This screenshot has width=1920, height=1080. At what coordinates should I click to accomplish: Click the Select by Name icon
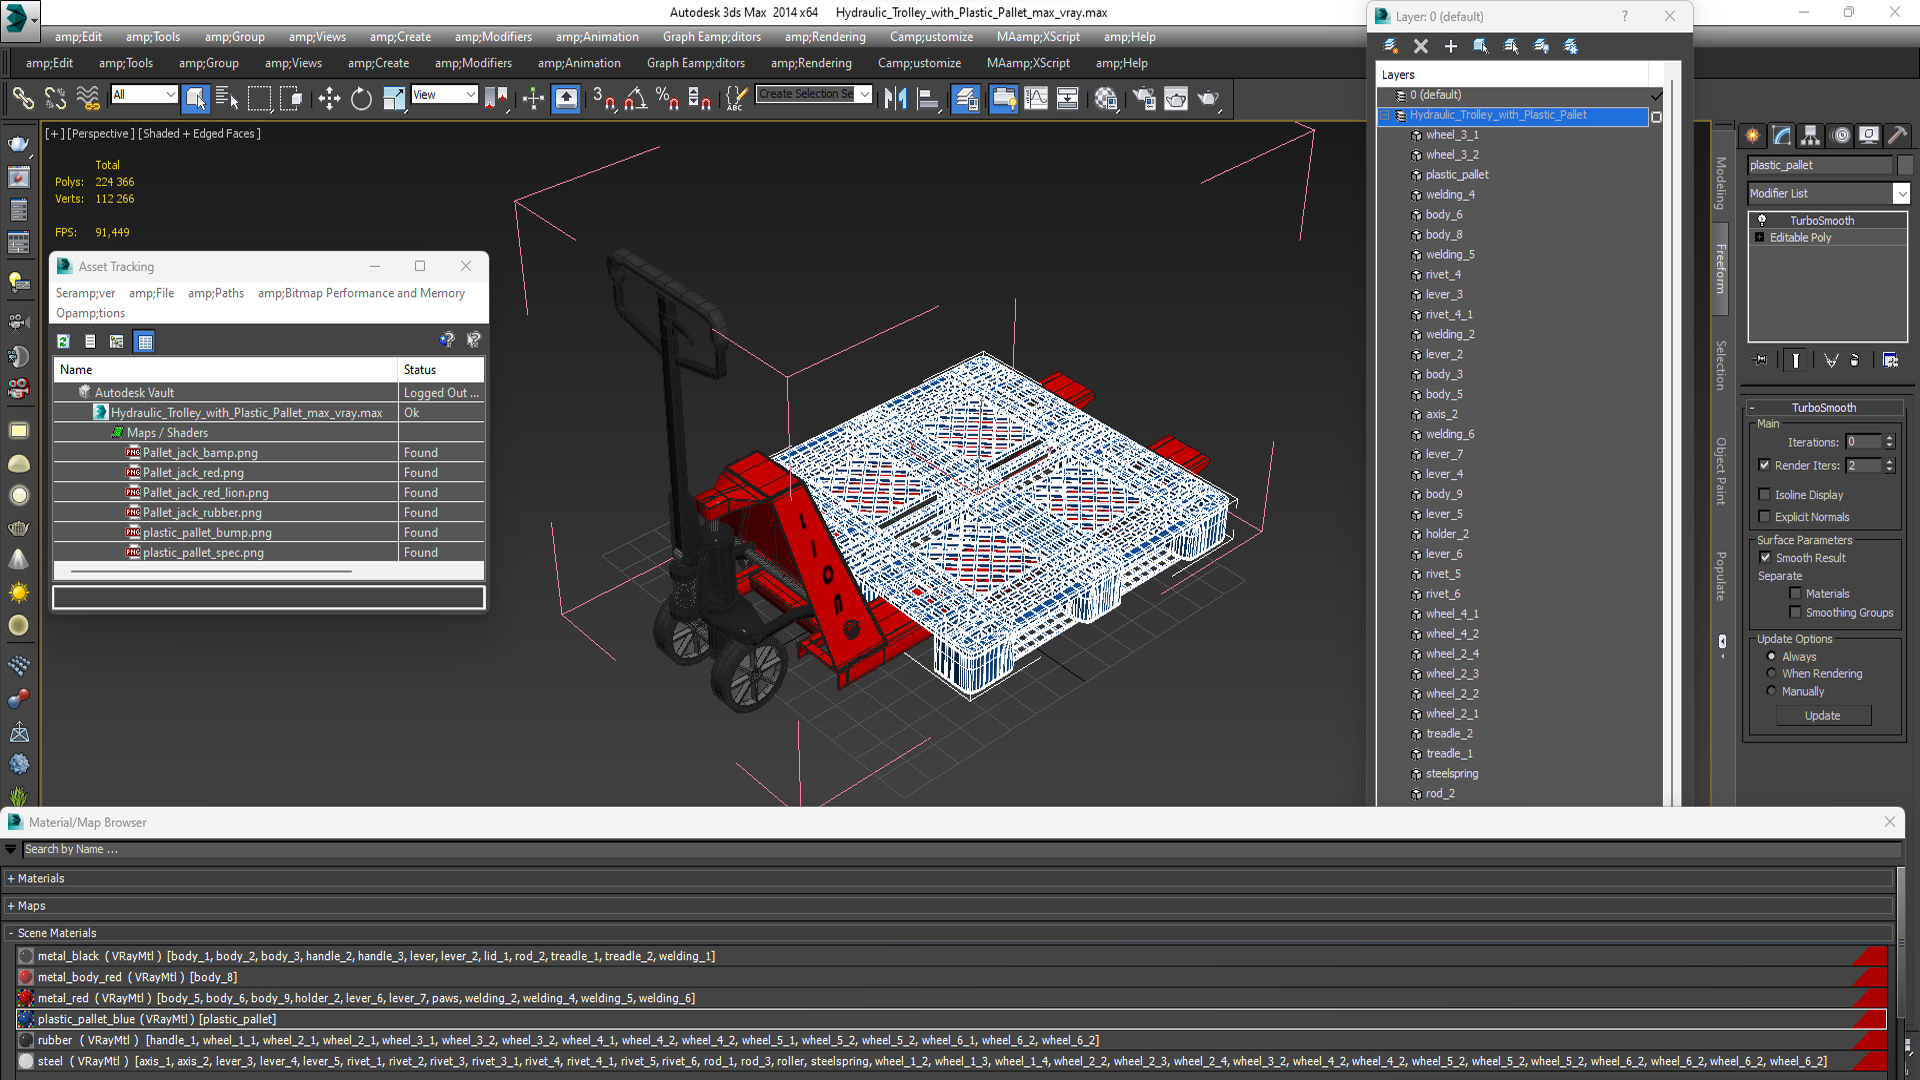point(227,98)
